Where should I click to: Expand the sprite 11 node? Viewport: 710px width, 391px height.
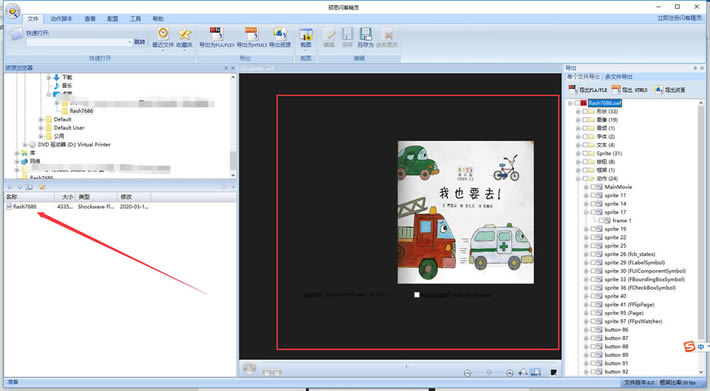coord(586,196)
